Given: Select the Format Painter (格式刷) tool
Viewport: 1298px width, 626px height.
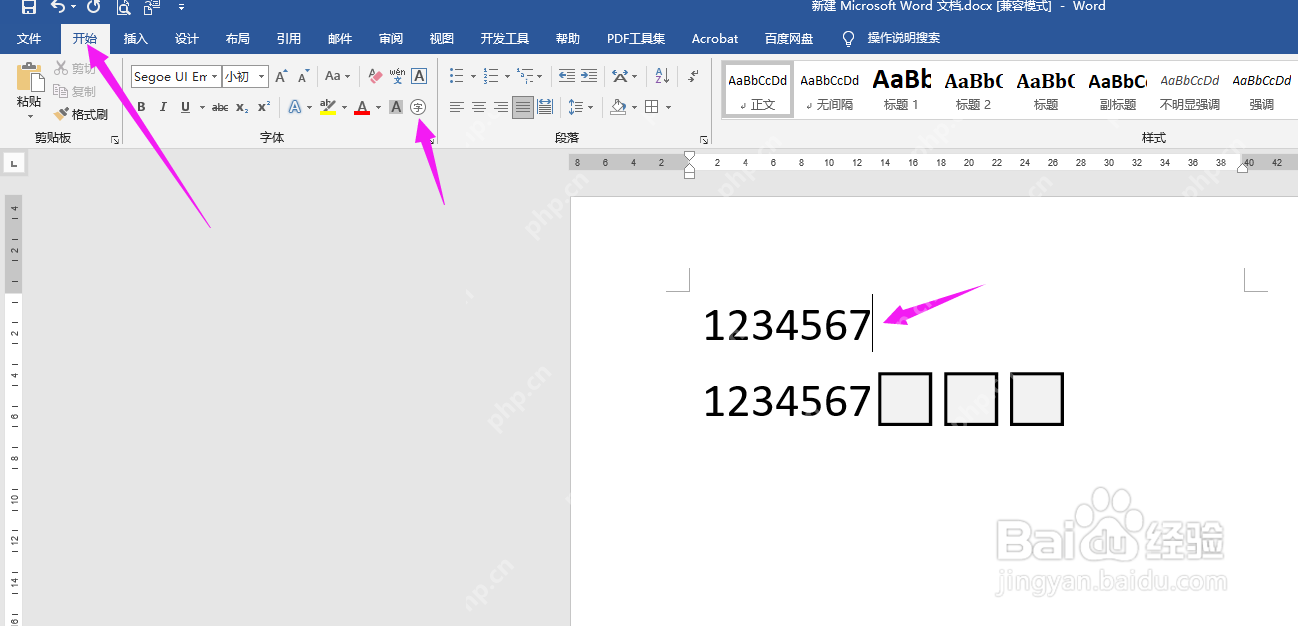Looking at the screenshot, I should pos(81,114).
